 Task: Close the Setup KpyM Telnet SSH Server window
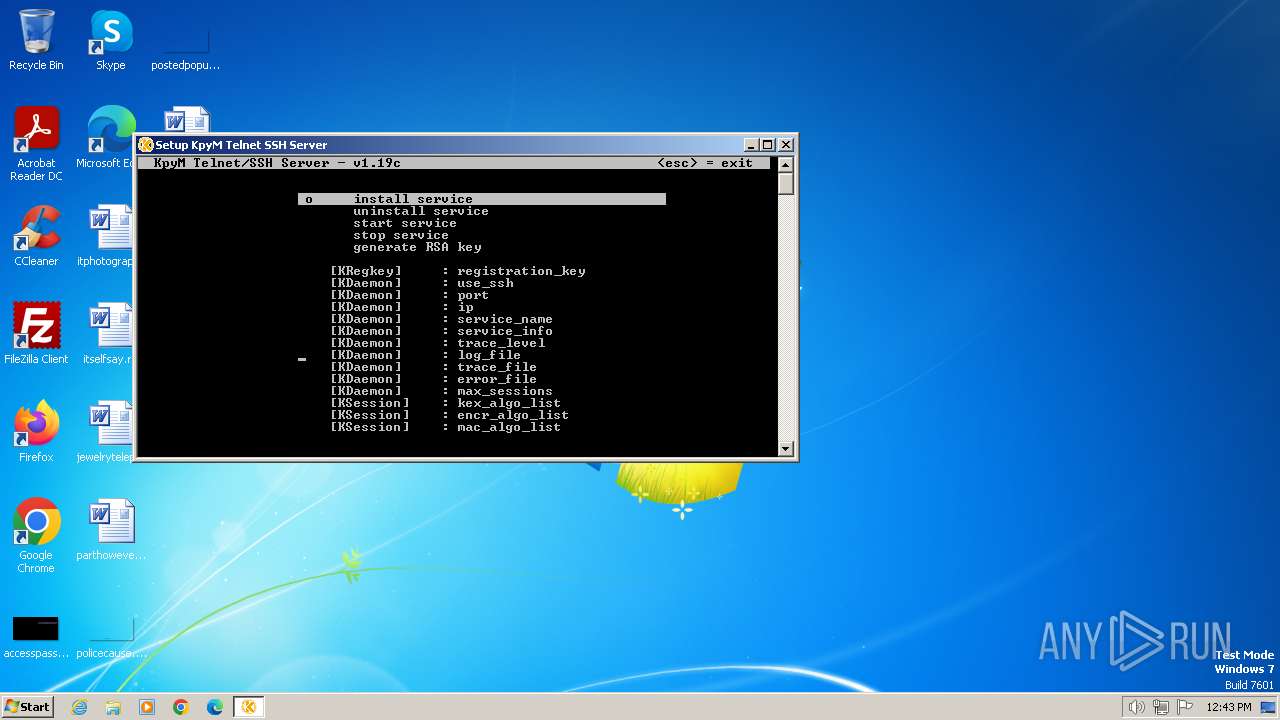click(x=785, y=145)
